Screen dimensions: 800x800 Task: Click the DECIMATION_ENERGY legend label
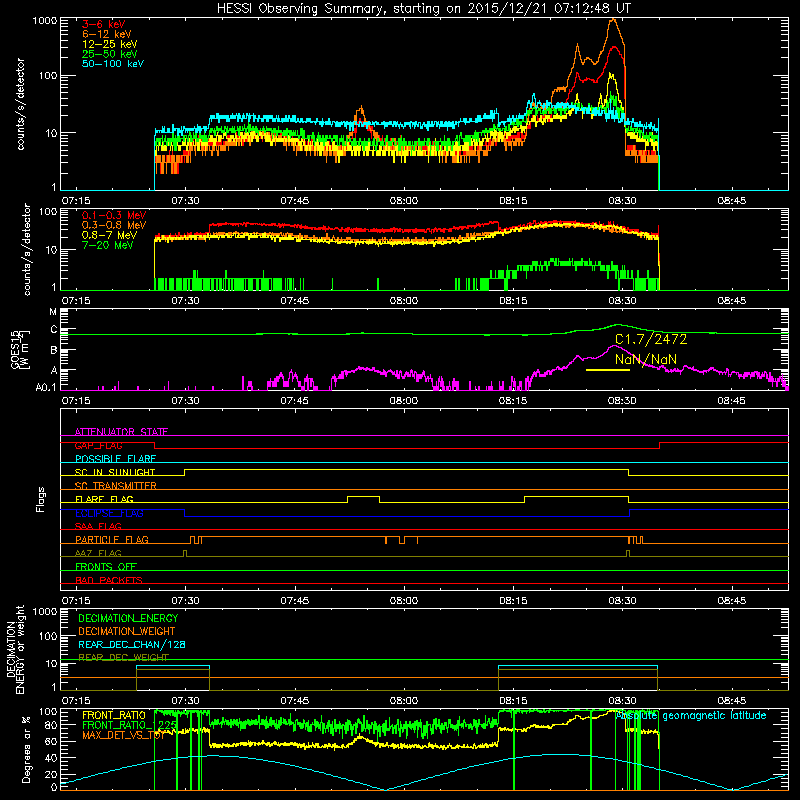pyautogui.click(x=128, y=618)
